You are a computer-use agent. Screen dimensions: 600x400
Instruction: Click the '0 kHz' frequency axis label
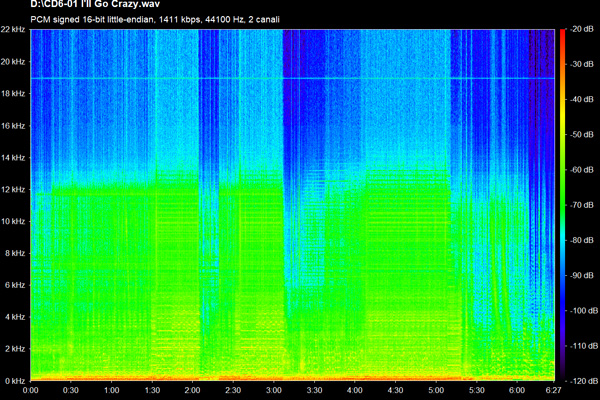(13, 381)
